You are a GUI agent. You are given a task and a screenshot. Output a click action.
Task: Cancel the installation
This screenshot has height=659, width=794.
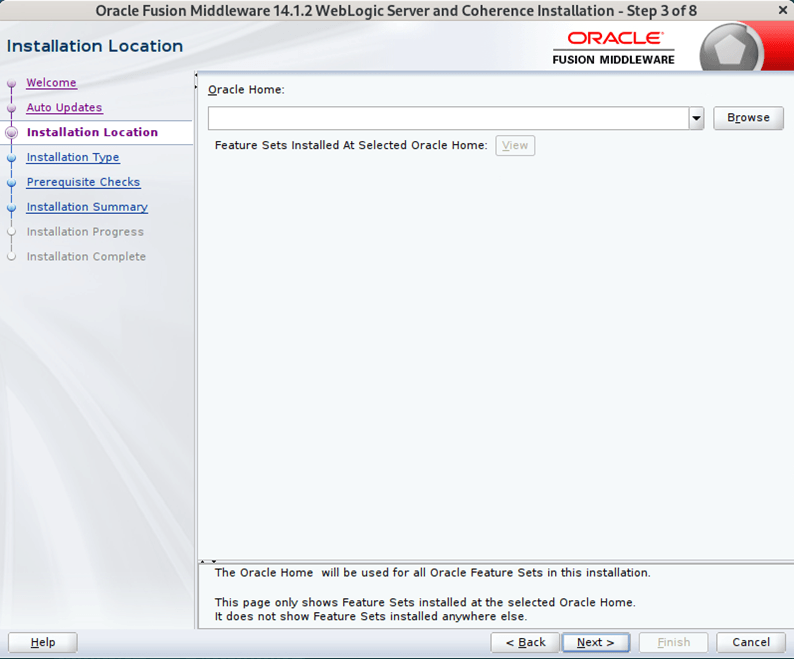point(751,642)
